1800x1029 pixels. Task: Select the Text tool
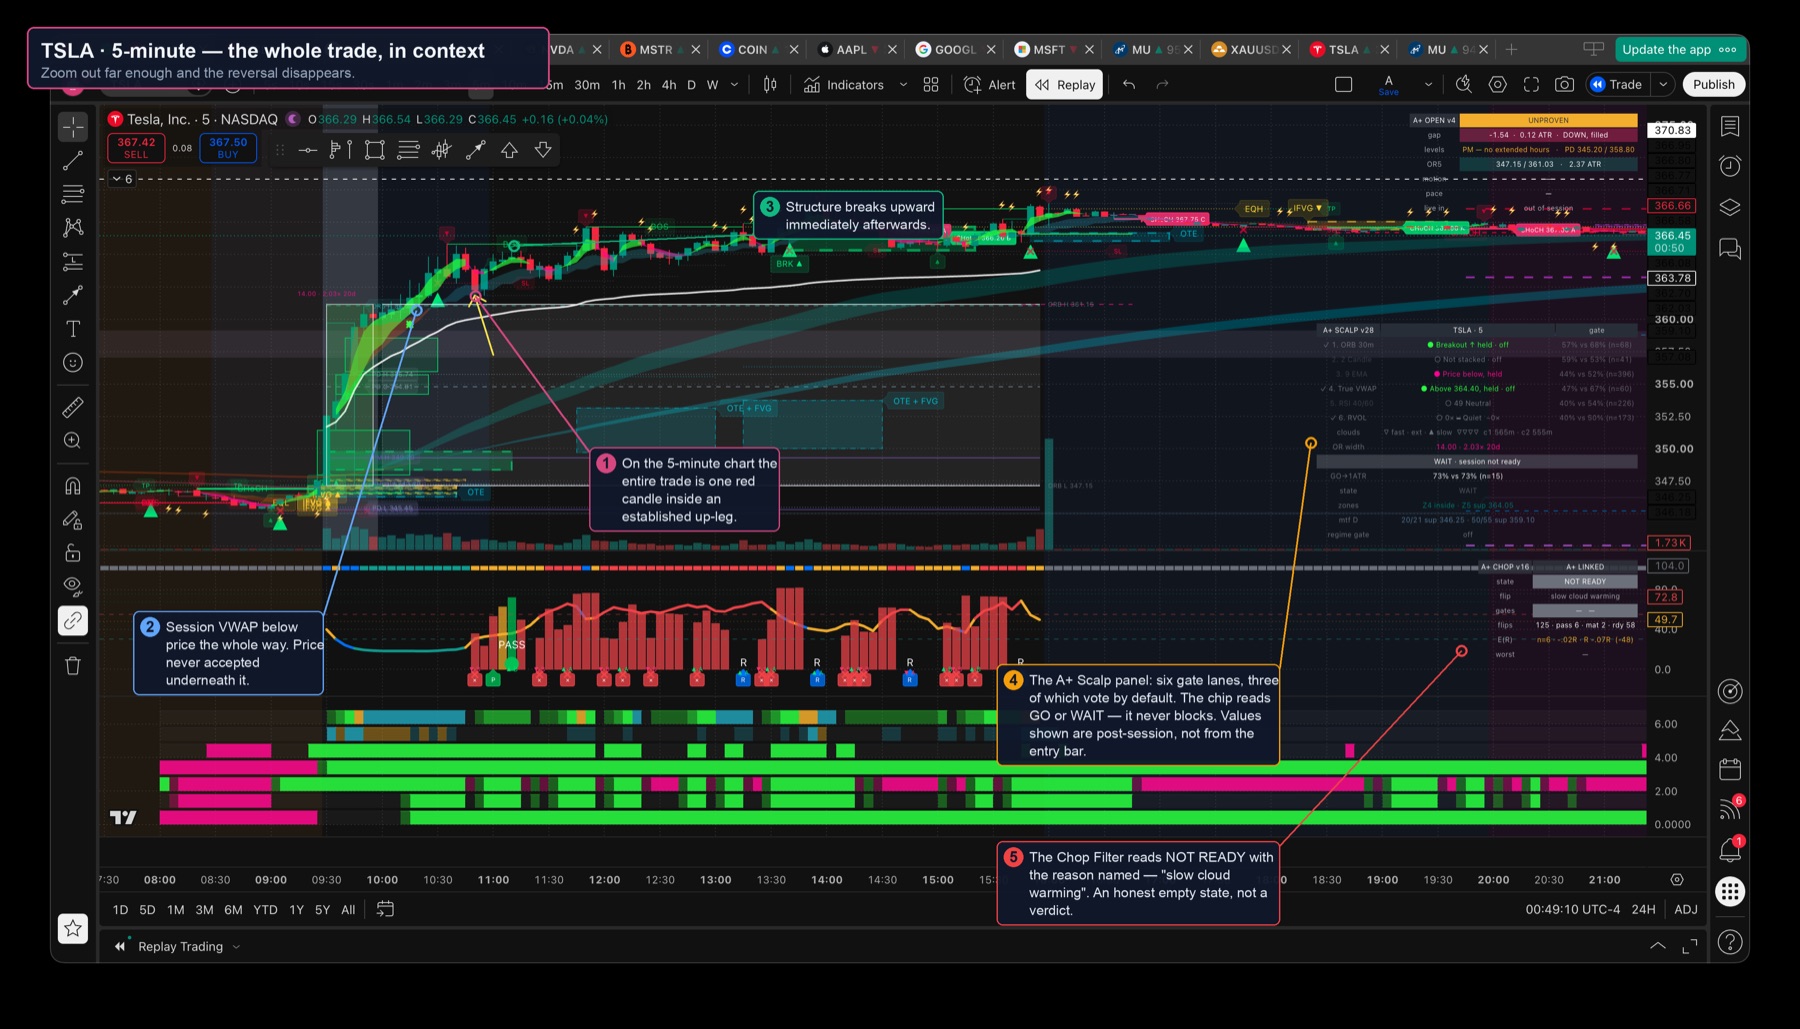[73, 329]
